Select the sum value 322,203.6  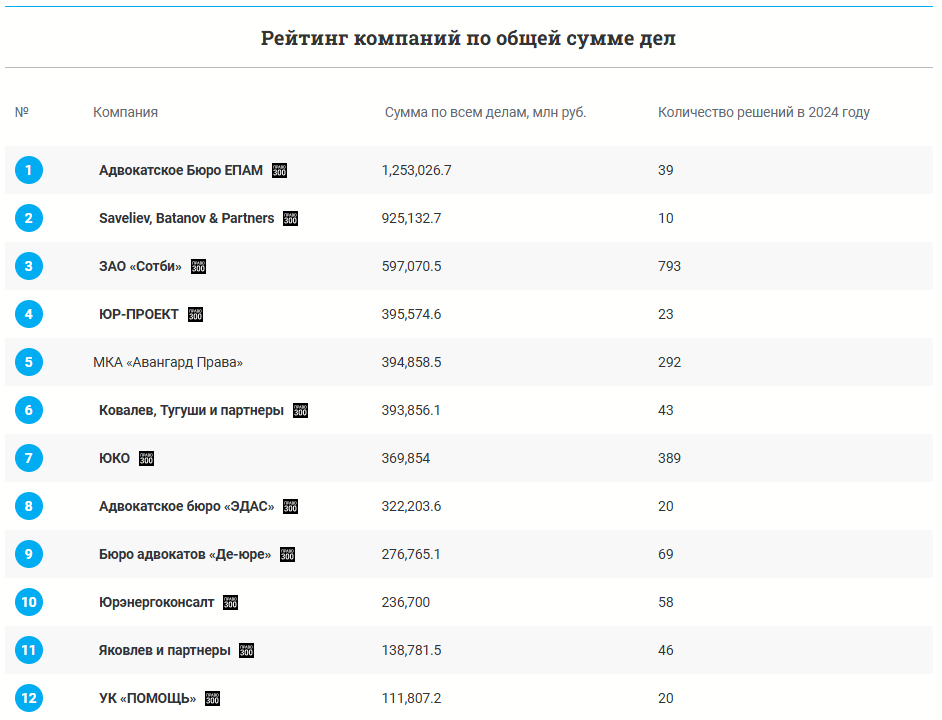412,507
